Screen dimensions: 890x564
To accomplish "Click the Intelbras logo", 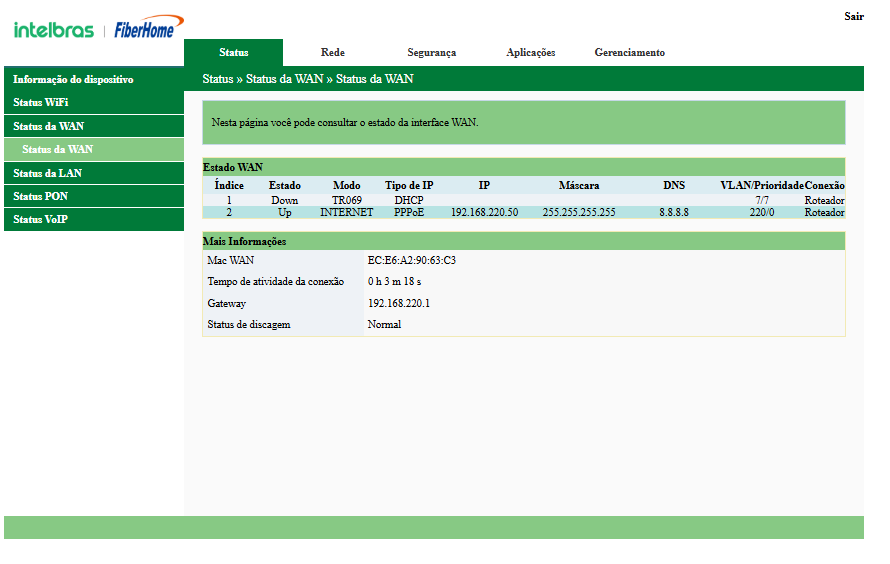I will (x=55, y=29).
